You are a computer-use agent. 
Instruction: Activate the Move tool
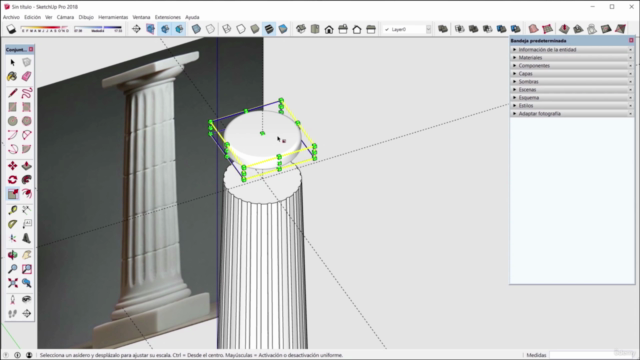pos(13,166)
